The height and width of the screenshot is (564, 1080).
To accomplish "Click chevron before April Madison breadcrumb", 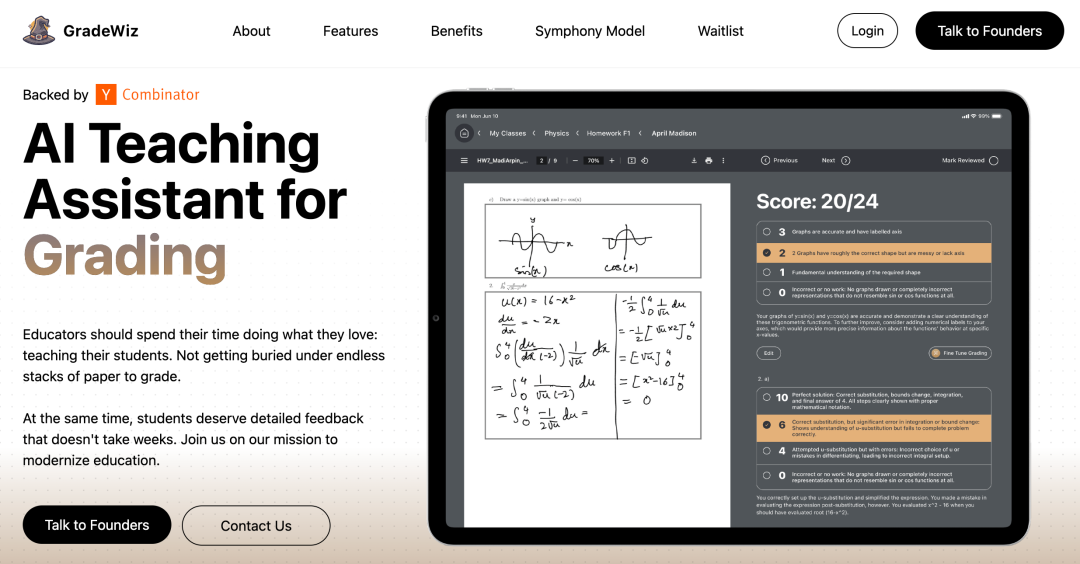I will [x=640, y=133].
